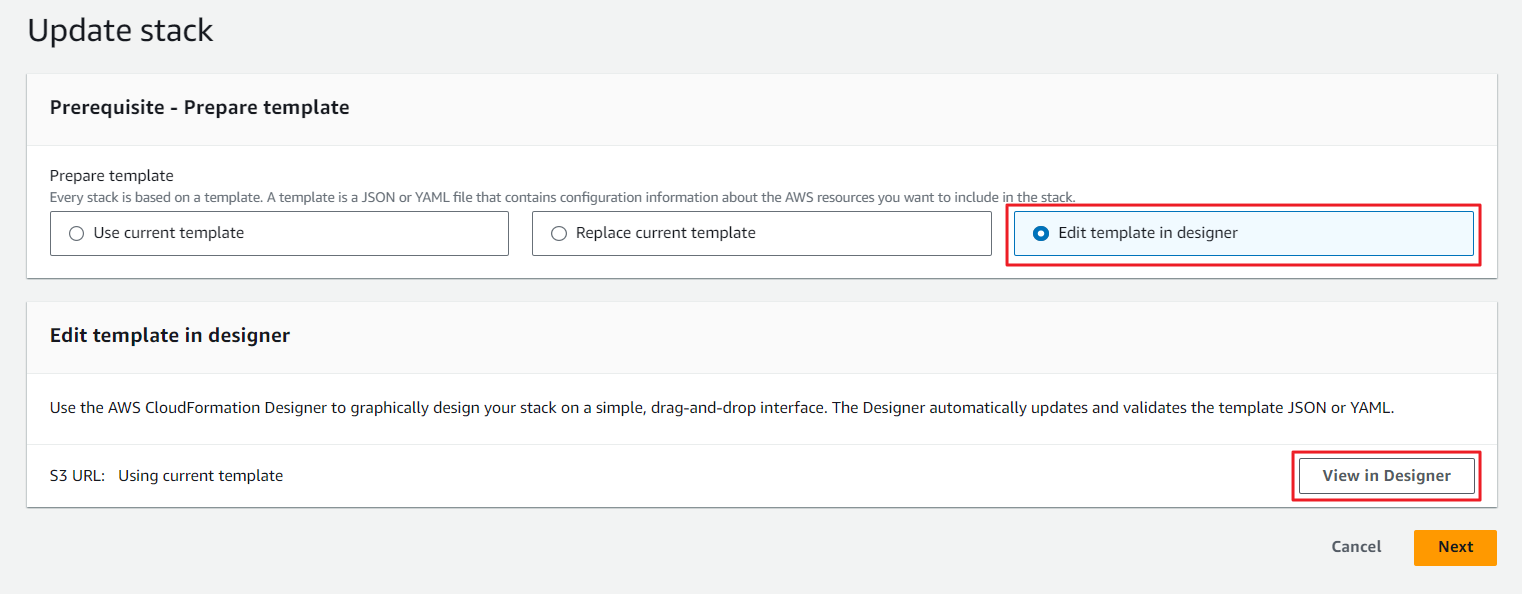1522x594 pixels.
Task: Click empty space right of 'Use current template' label
Action: [x=380, y=233]
